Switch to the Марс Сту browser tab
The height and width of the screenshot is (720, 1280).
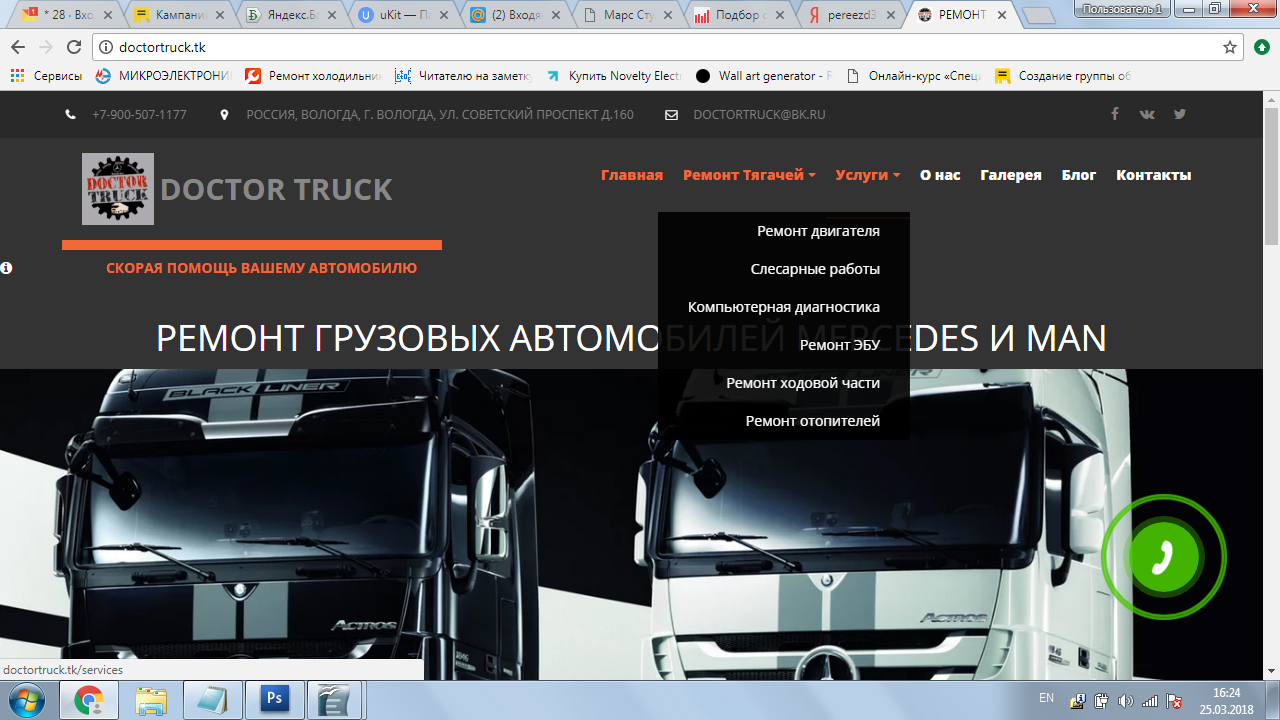point(629,14)
